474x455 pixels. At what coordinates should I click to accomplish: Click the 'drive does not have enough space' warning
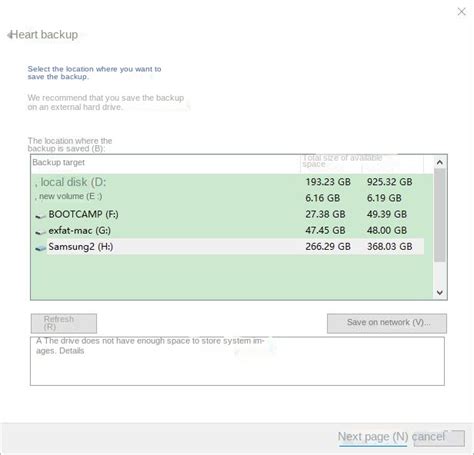pyautogui.click(x=150, y=346)
